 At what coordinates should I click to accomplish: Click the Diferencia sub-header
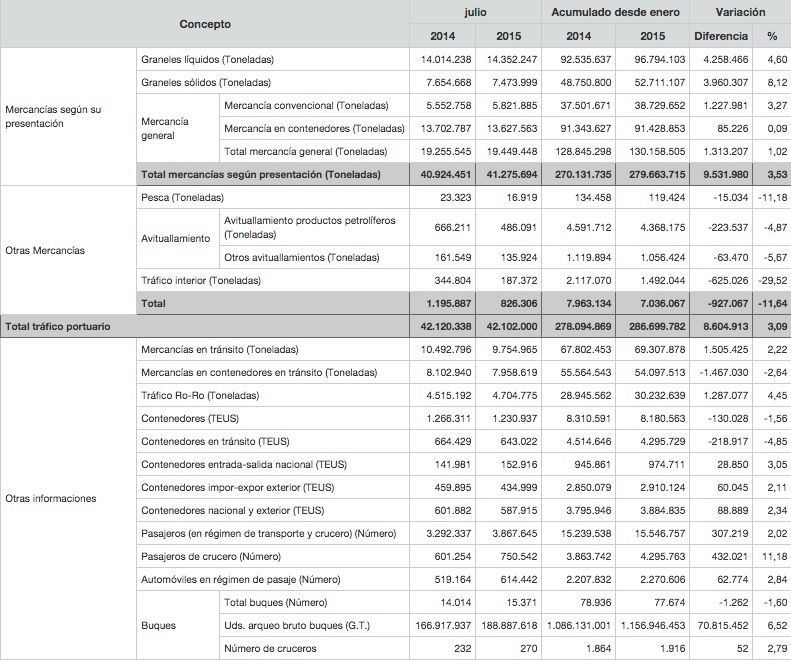718,37
